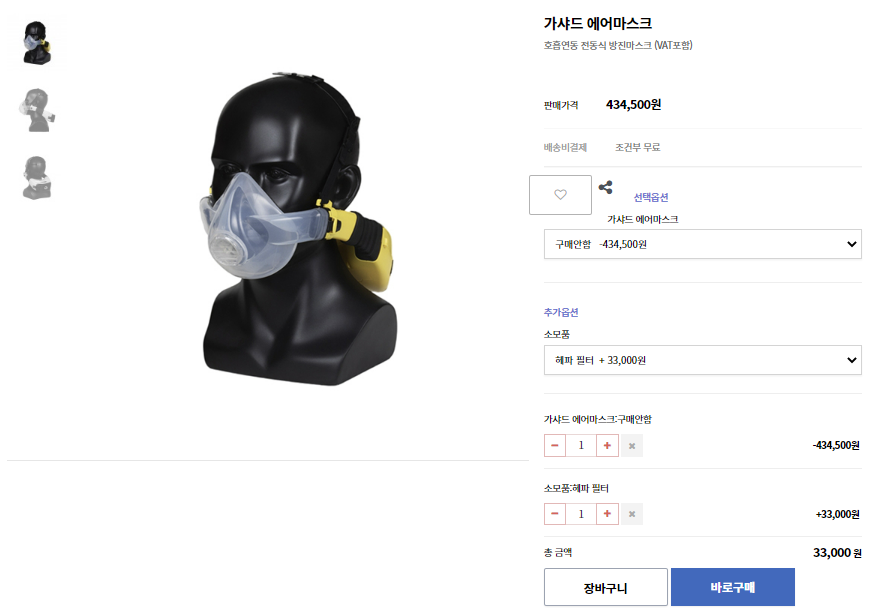Click the 선택옵션 label link
This screenshot has width=882, height=611.
(x=651, y=197)
